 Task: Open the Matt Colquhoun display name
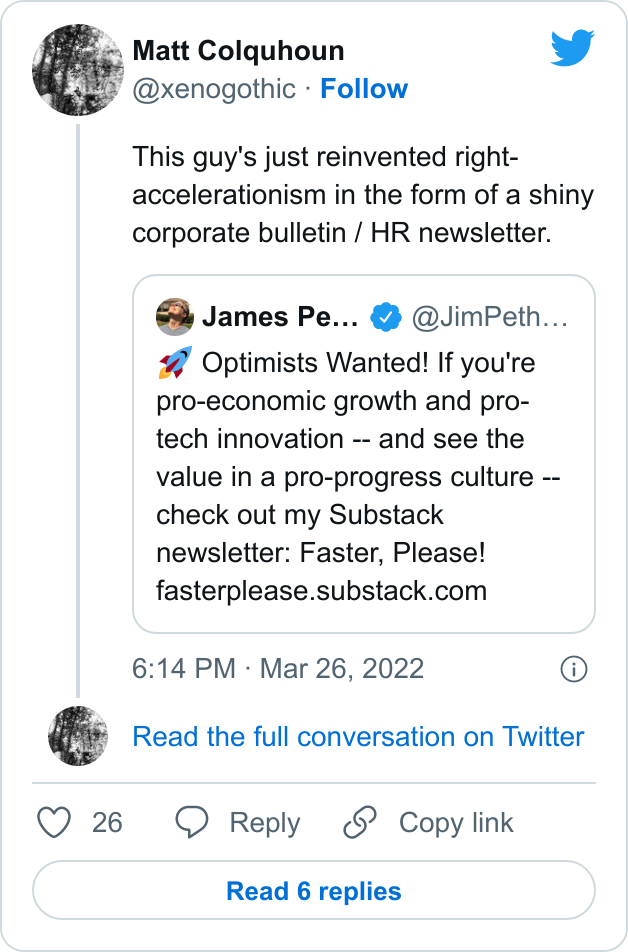[x=238, y=51]
